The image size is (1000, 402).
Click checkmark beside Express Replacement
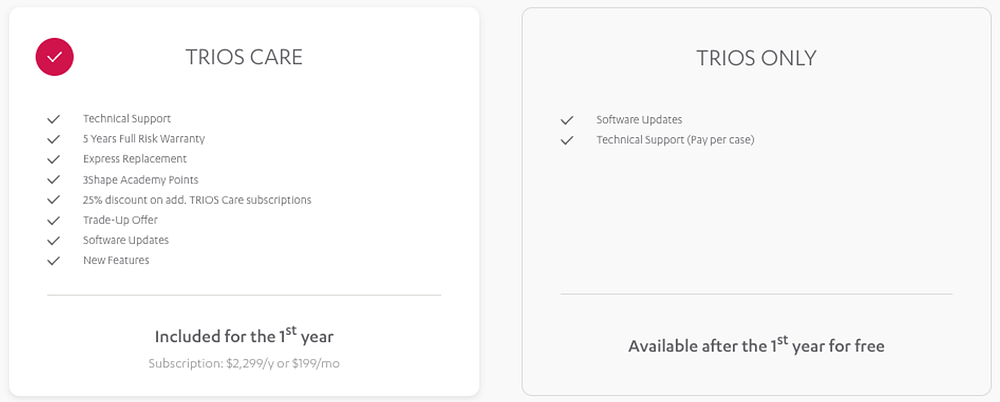(x=54, y=159)
